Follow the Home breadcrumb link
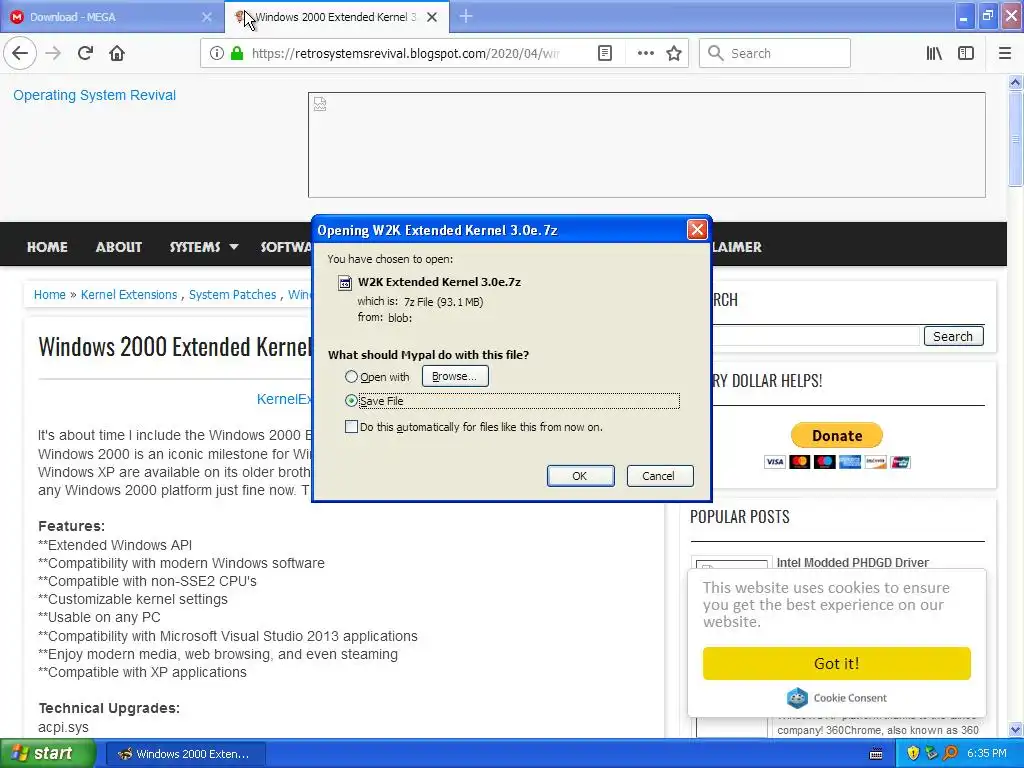Viewport: 1024px width, 768px height. [x=50, y=295]
